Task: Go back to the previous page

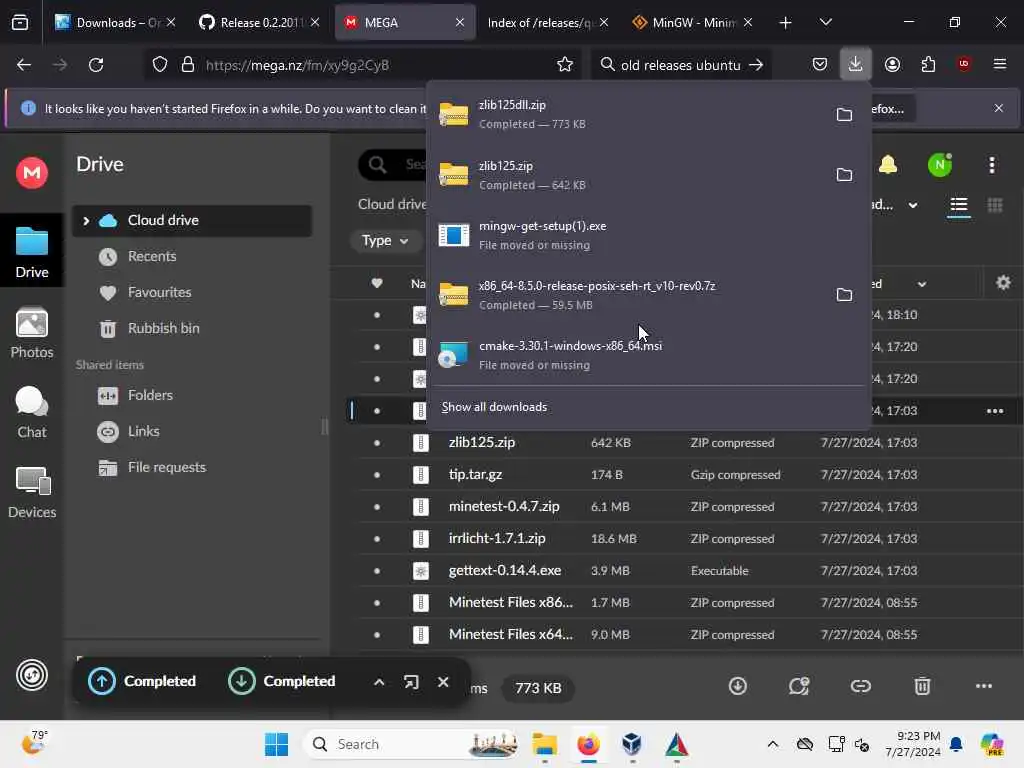Action: point(24,65)
